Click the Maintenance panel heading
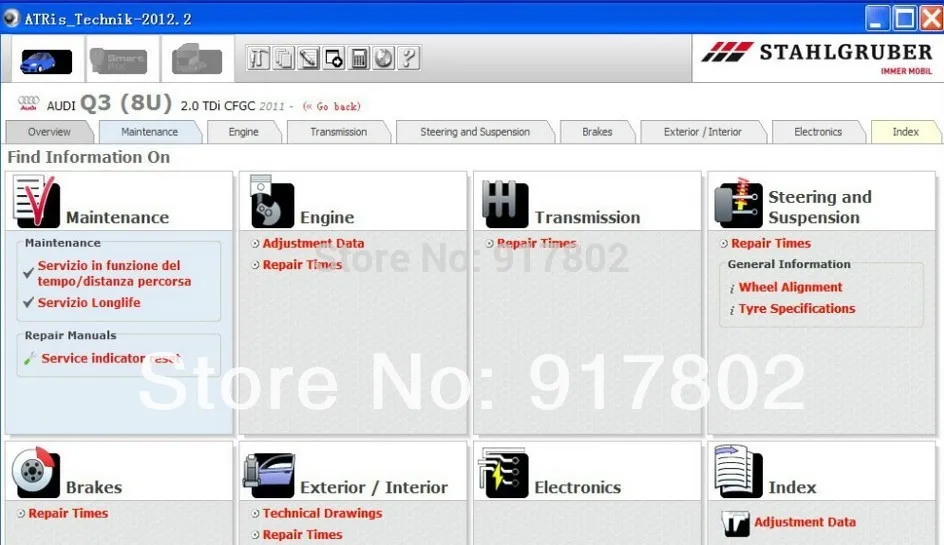944x545 pixels. (x=117, y=217)
